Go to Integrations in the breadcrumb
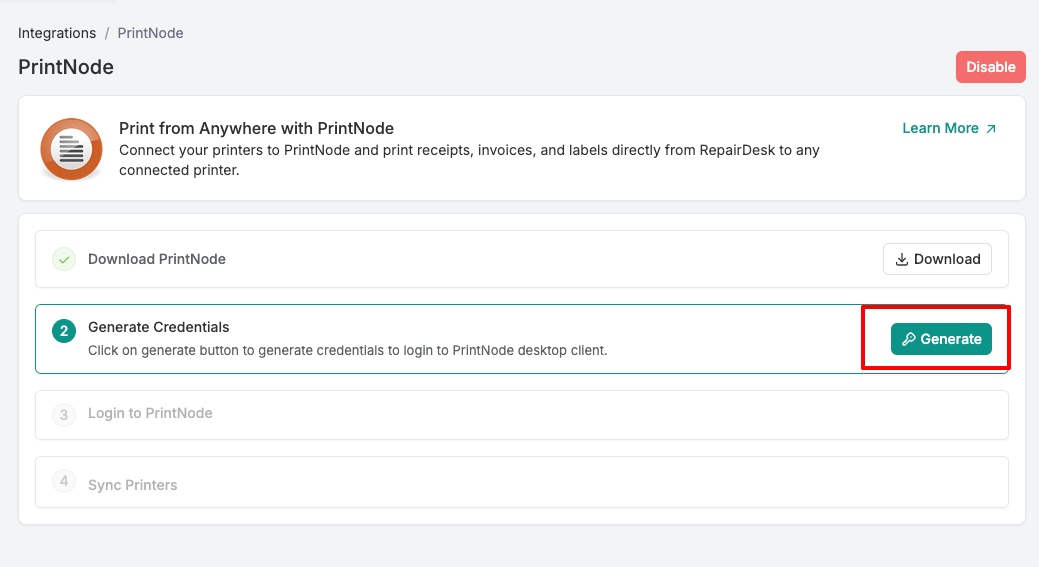Viewport: 1039px width, 567px height. tap(57, 33)
